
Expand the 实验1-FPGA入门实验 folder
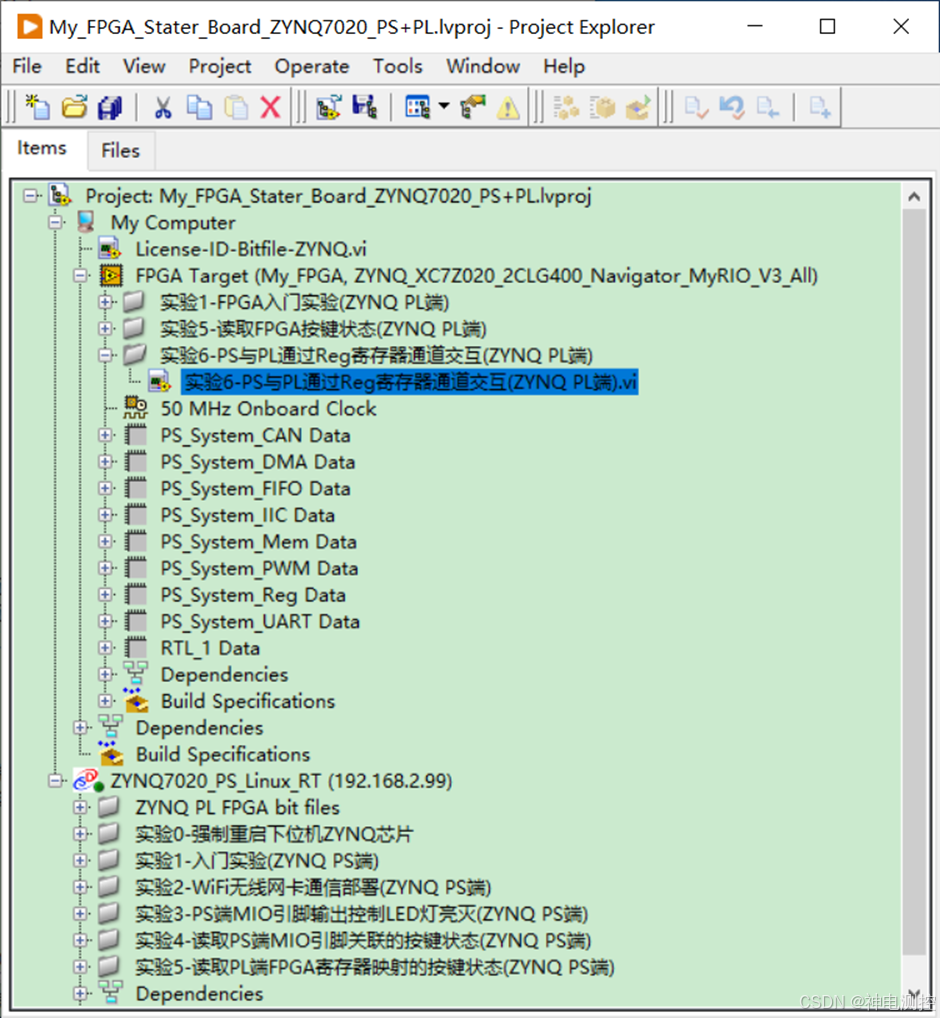pyautogui.click(x=105, y=302)
